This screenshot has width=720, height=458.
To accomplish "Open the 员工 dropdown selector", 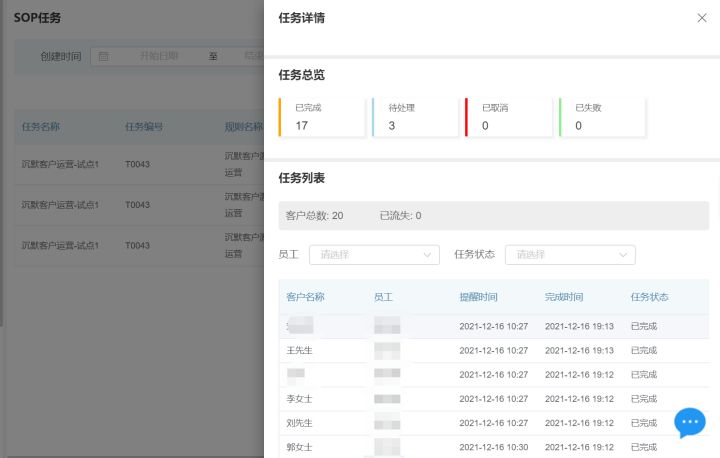I will tap(373, 255).
